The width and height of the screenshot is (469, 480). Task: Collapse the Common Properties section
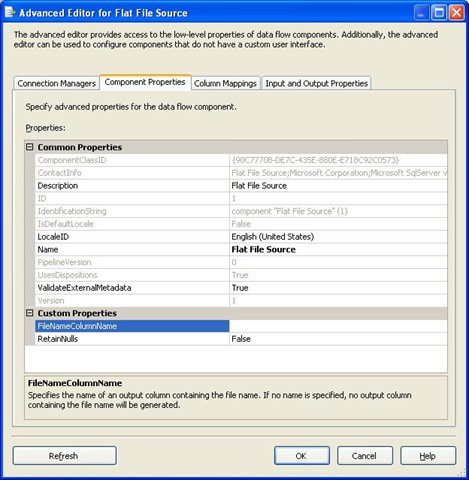pyautogui.click(x=30, y=147)
